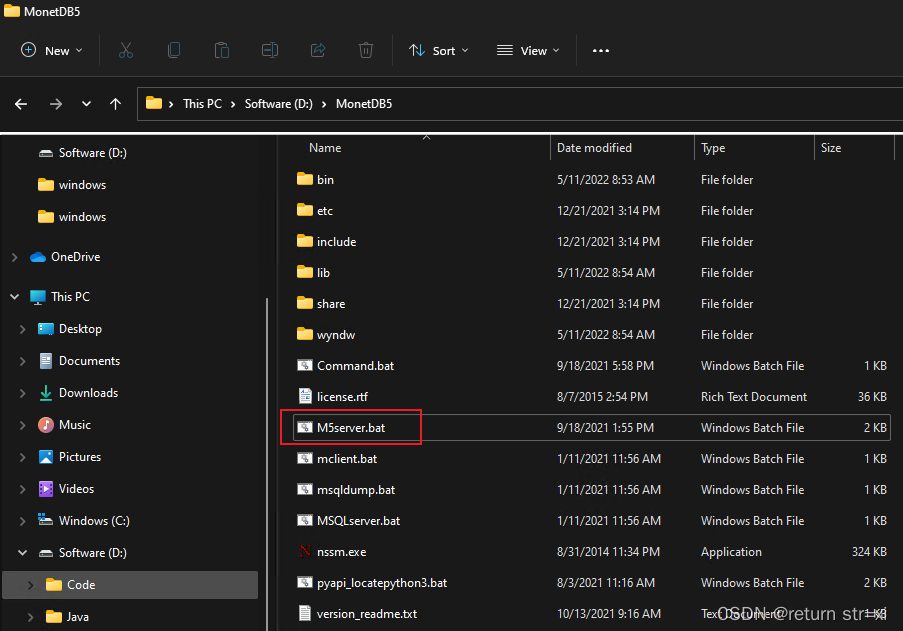Open the recent locations chevron

(x=86, y=104)
